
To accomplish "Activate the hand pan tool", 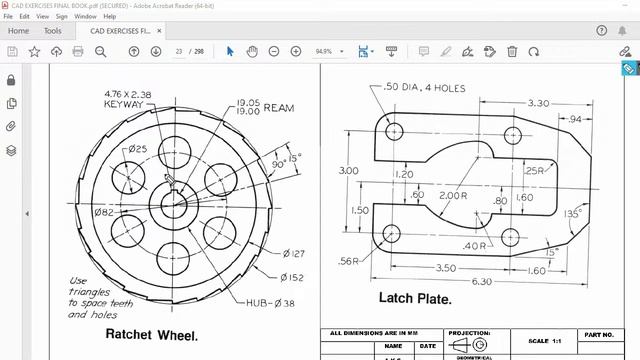I will [252, 51].
